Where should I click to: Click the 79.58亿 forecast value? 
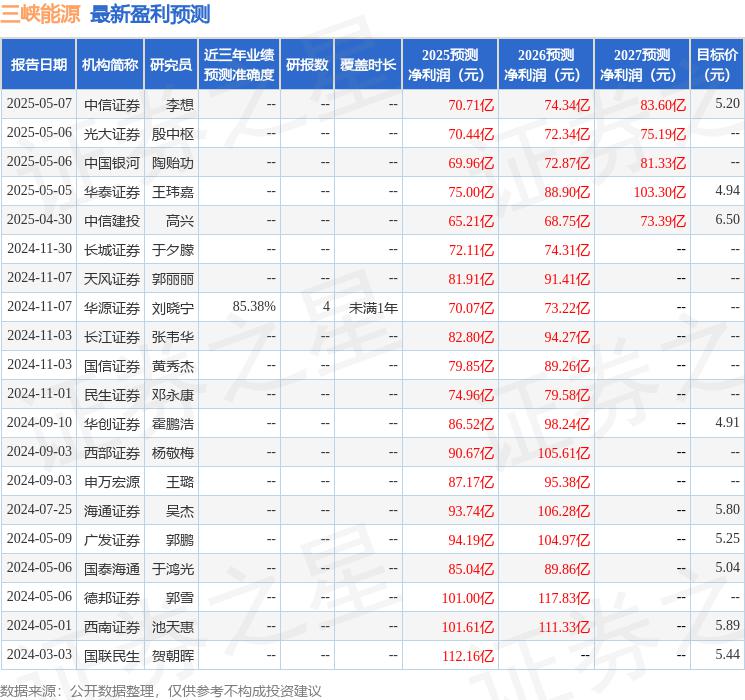567,395
